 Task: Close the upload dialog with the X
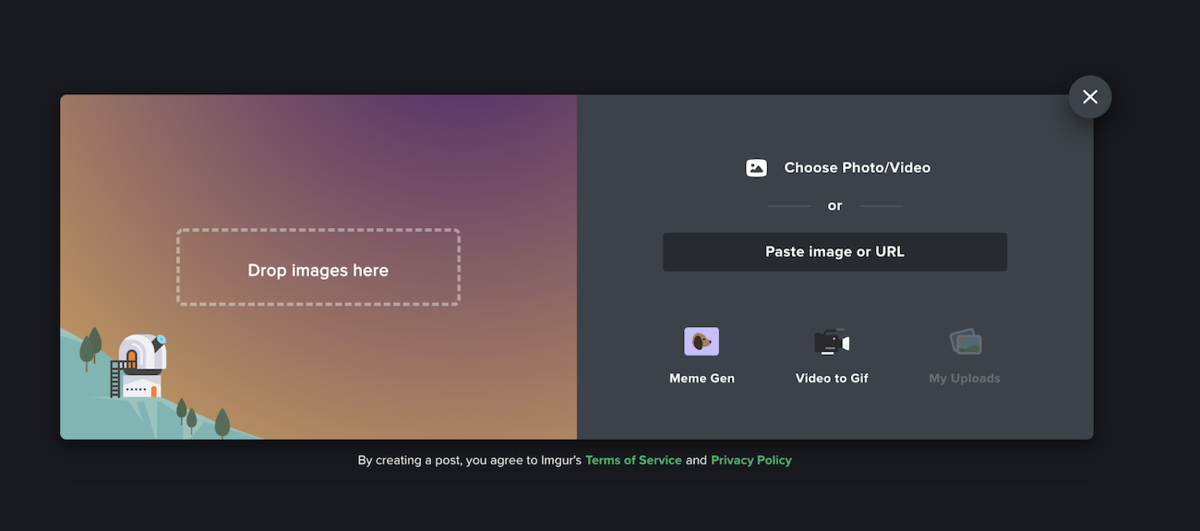point(1090,97)
